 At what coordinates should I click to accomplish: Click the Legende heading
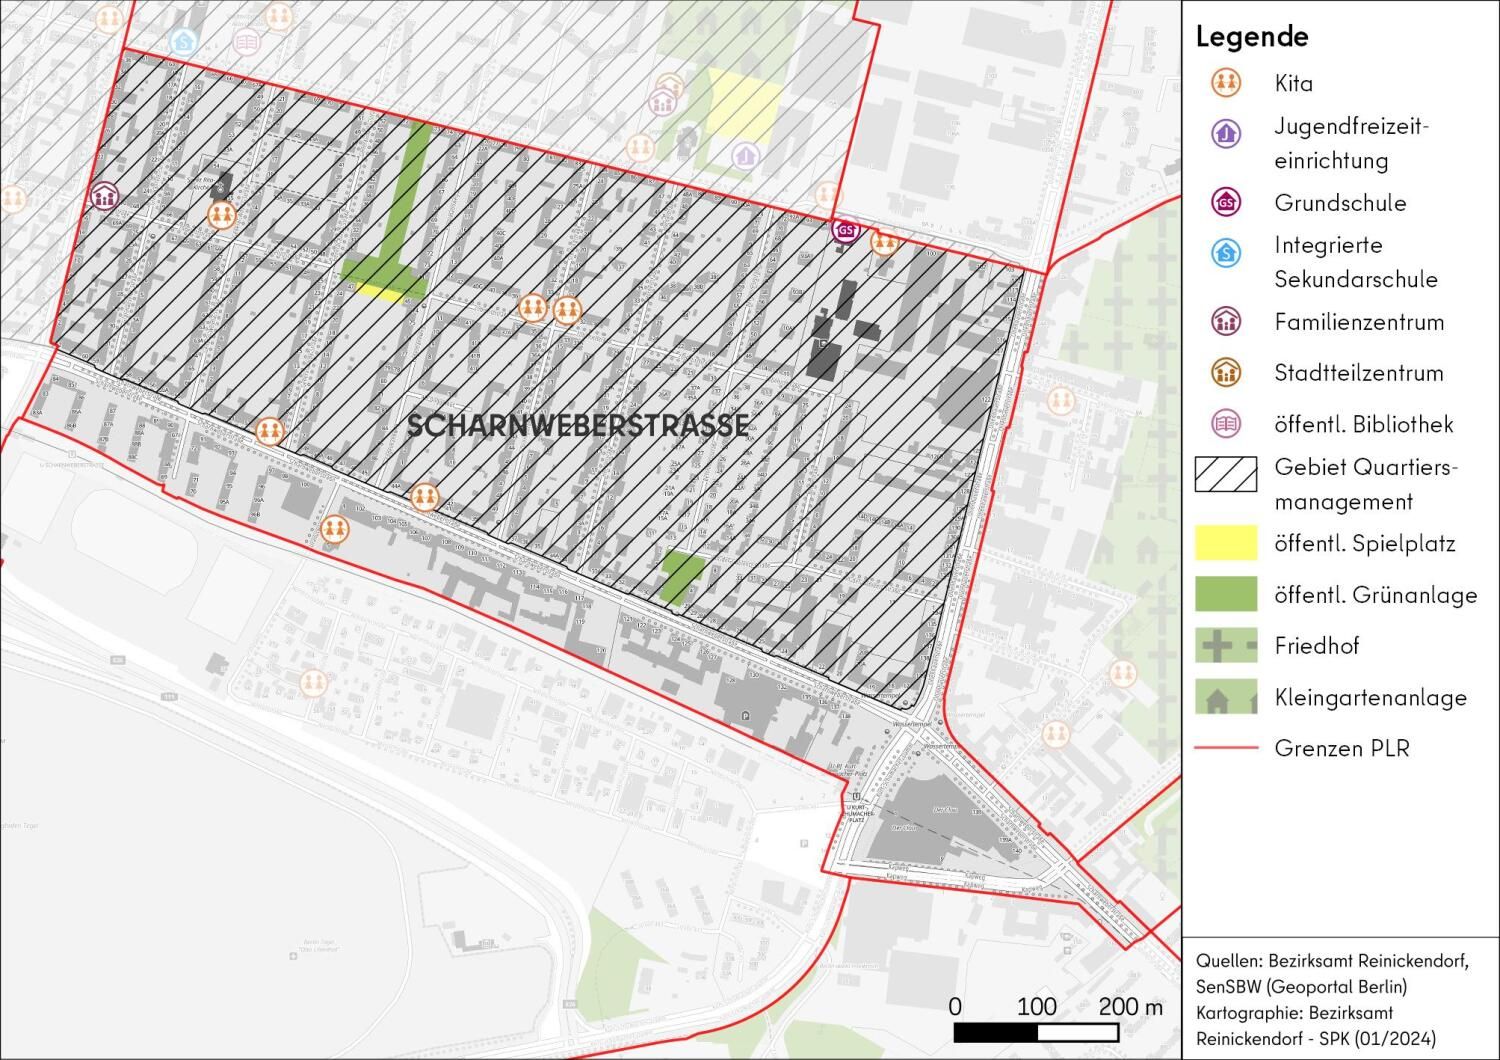click(x=1252, y=37)
